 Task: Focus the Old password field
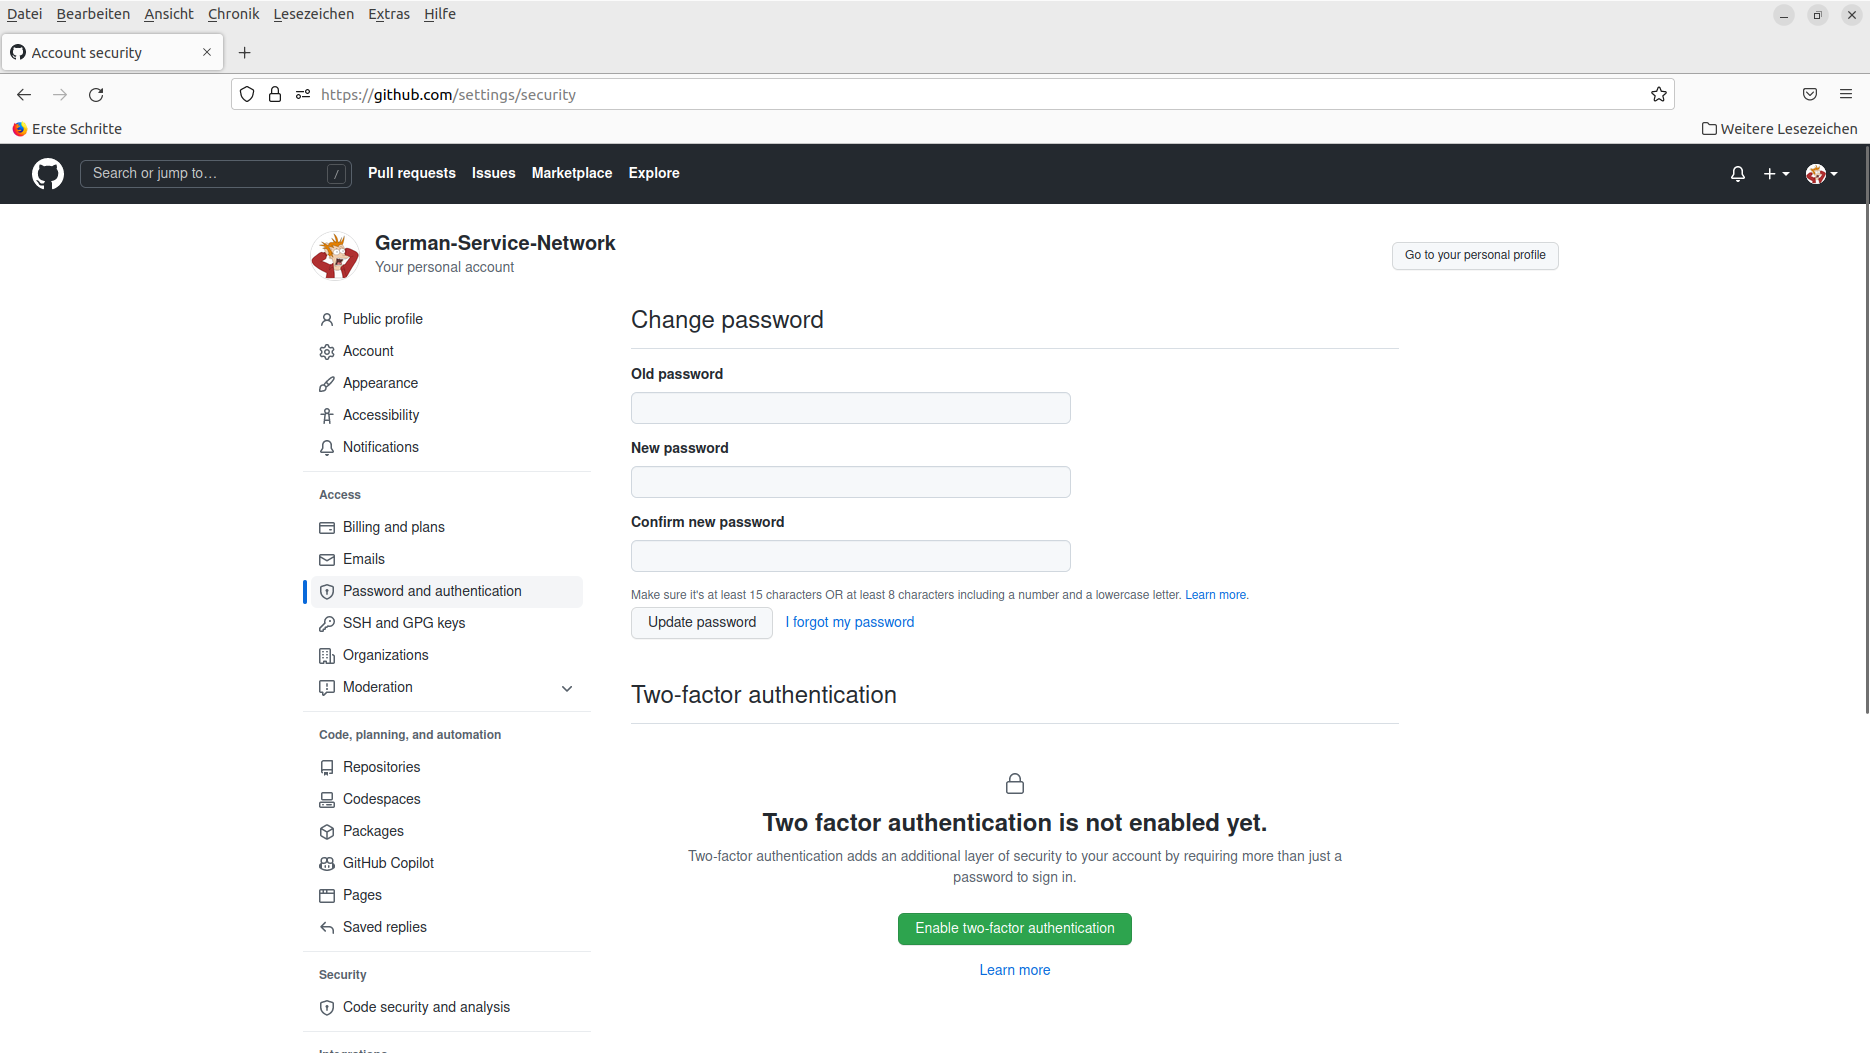[851, 408]
